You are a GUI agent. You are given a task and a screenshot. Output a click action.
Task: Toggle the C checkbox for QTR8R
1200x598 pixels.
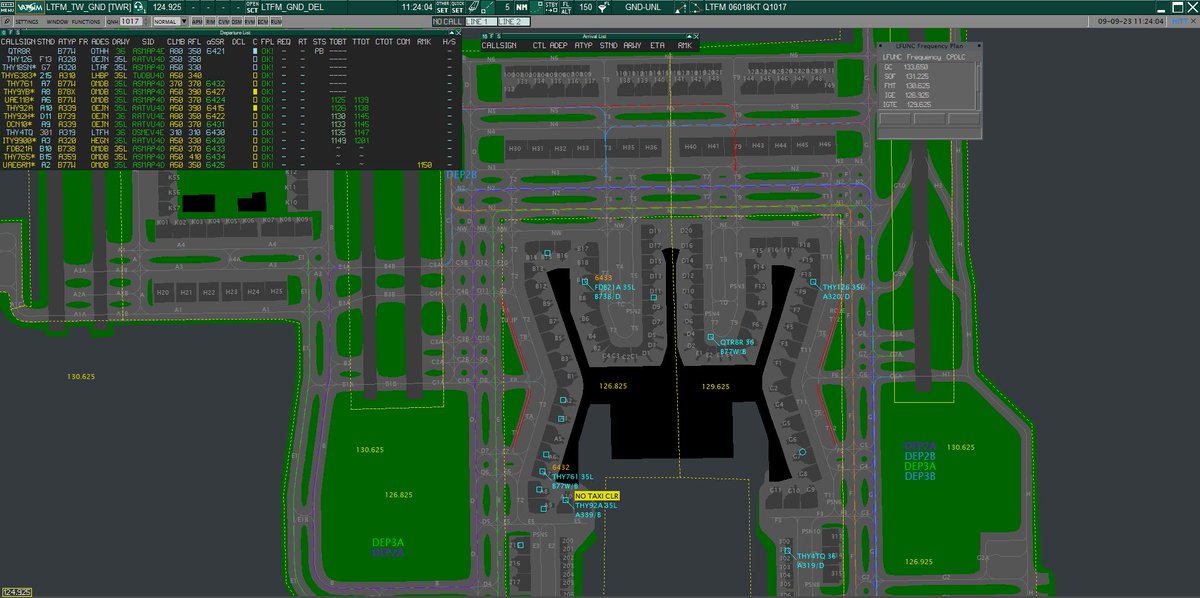254,50
